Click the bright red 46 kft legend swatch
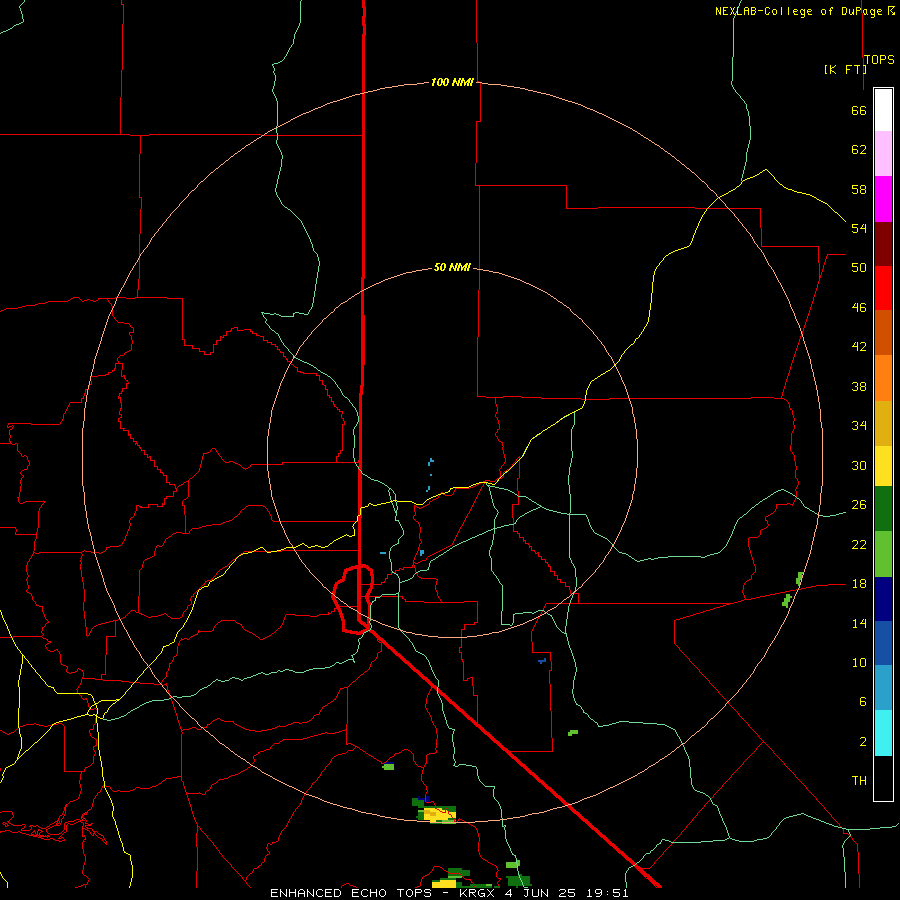Image resolution: width=900 pixels, height=900 pixels. [x=883, y=288]
